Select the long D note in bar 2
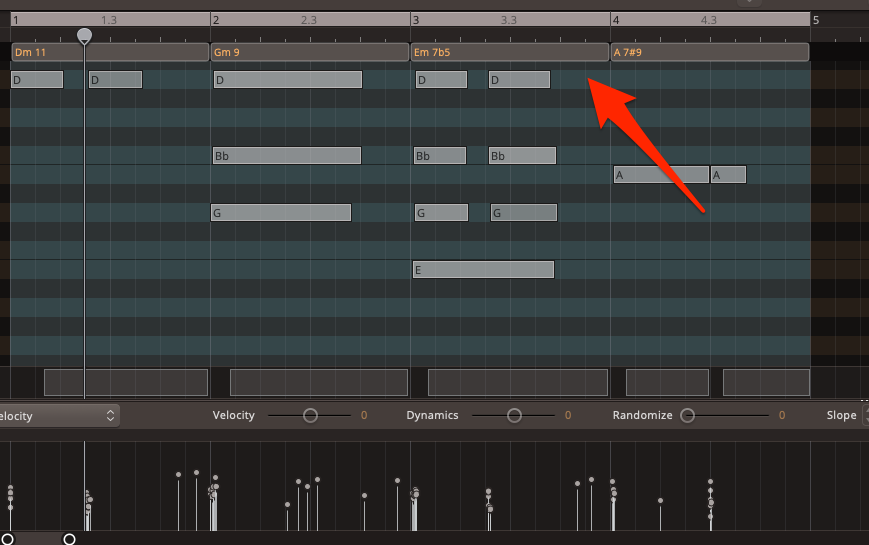The height and width of the screenshot is (545, 869). tap(287, 80)
